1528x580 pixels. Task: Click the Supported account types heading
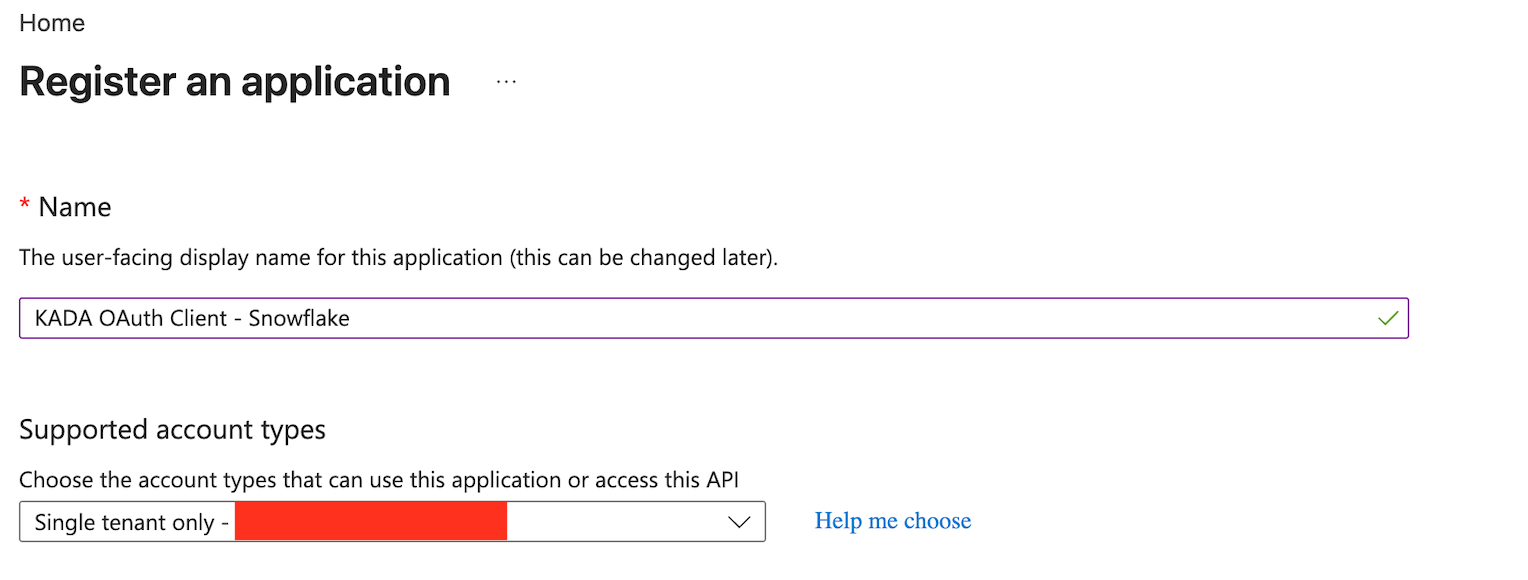click(x=172, y=430)
